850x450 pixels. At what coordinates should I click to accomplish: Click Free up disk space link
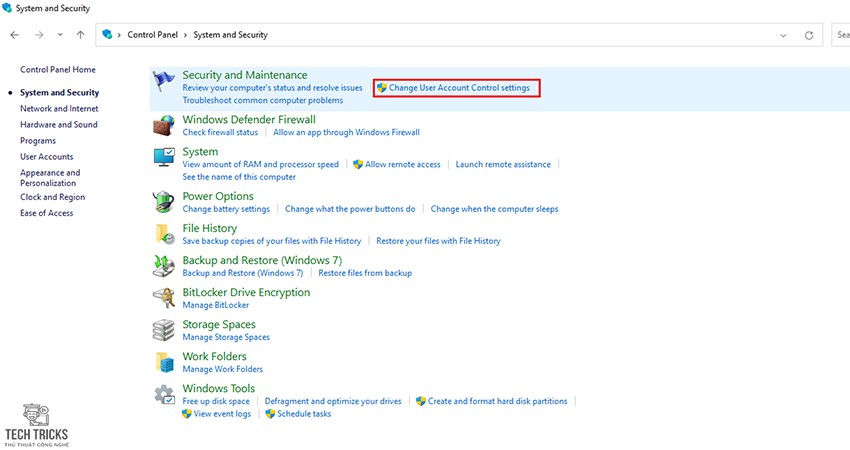click(216, 401)
